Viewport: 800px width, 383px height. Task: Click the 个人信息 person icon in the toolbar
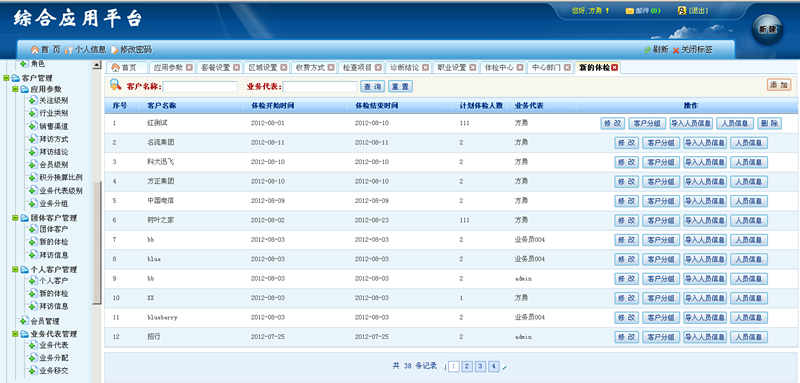tap(69, 49)
